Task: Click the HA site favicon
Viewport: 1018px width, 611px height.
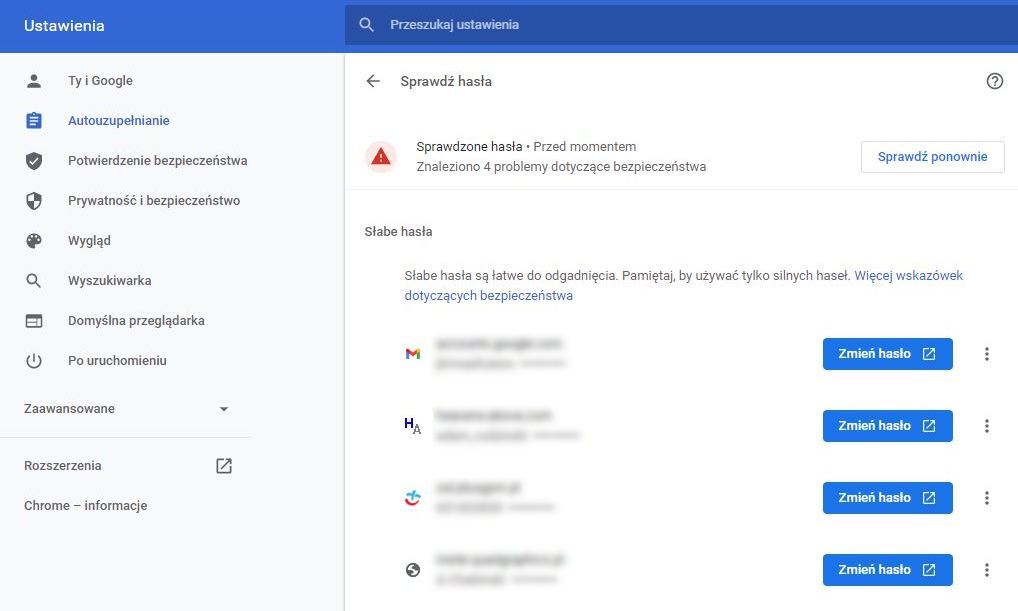Action: pyautogui.click(x=412, y=426)
